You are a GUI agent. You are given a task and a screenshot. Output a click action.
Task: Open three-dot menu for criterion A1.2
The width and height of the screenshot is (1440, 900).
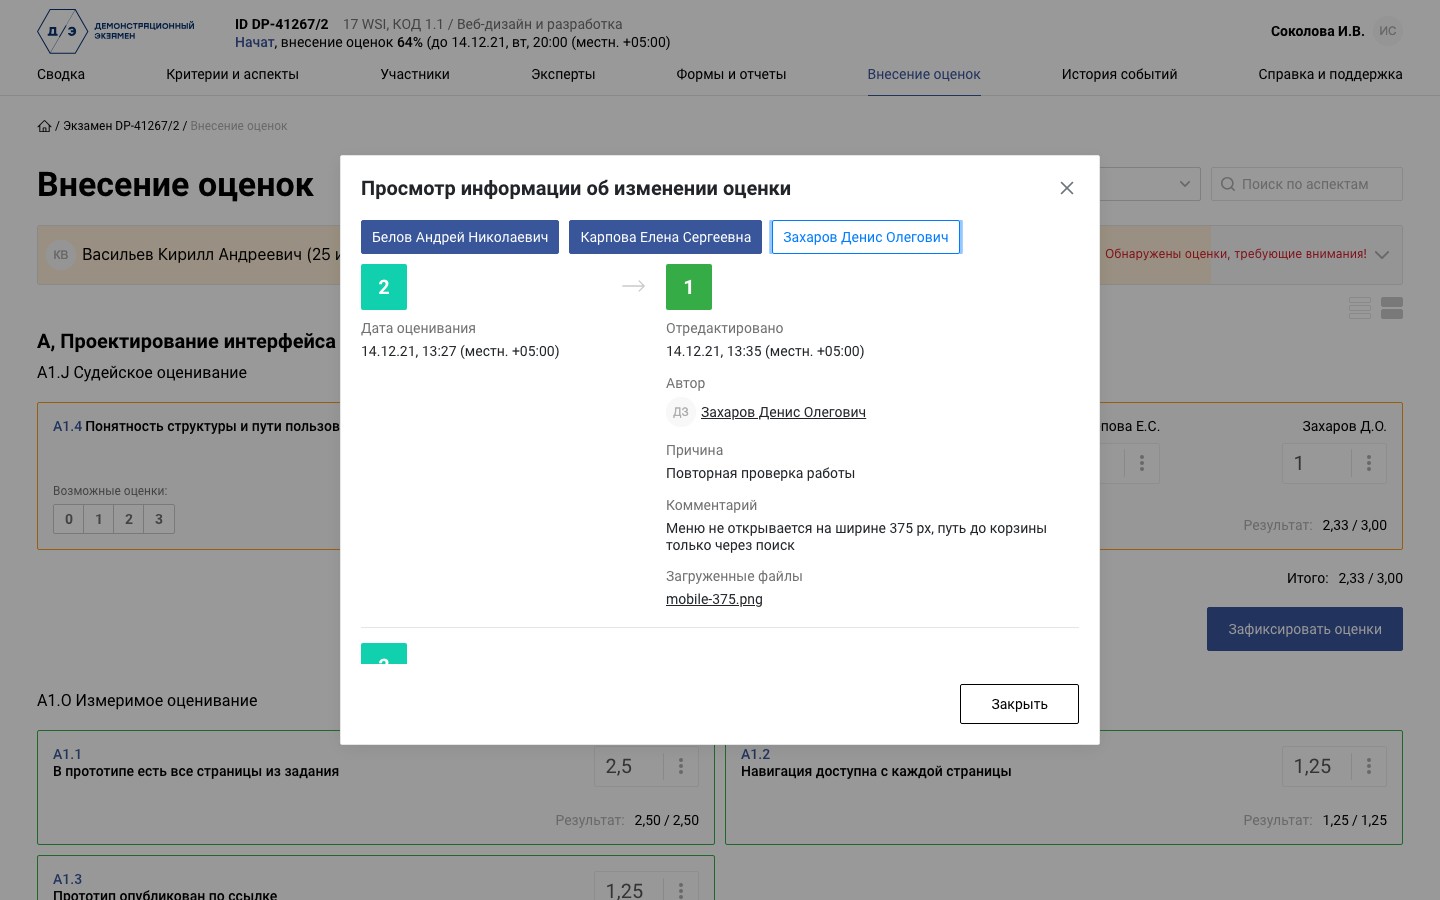pyautogui.click(x=1369, y=766)
